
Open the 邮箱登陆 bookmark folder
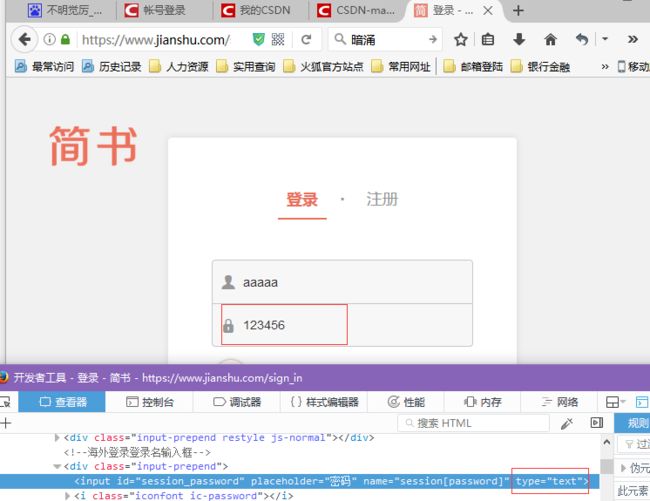pyautogui.click(x=473, y=66)
